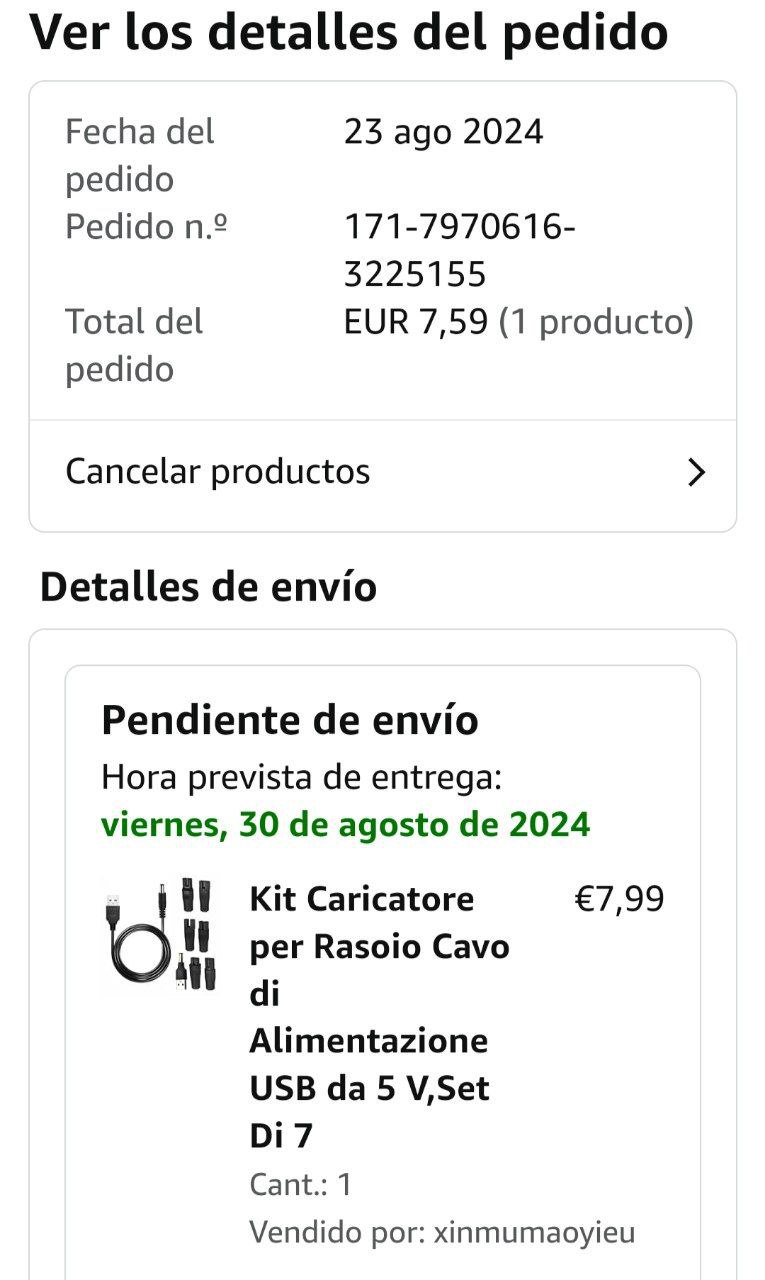Click the green delivery date viernes 30 de agosto
Viewport: 765px width, 1280px height.
click(x=345, y=825)
